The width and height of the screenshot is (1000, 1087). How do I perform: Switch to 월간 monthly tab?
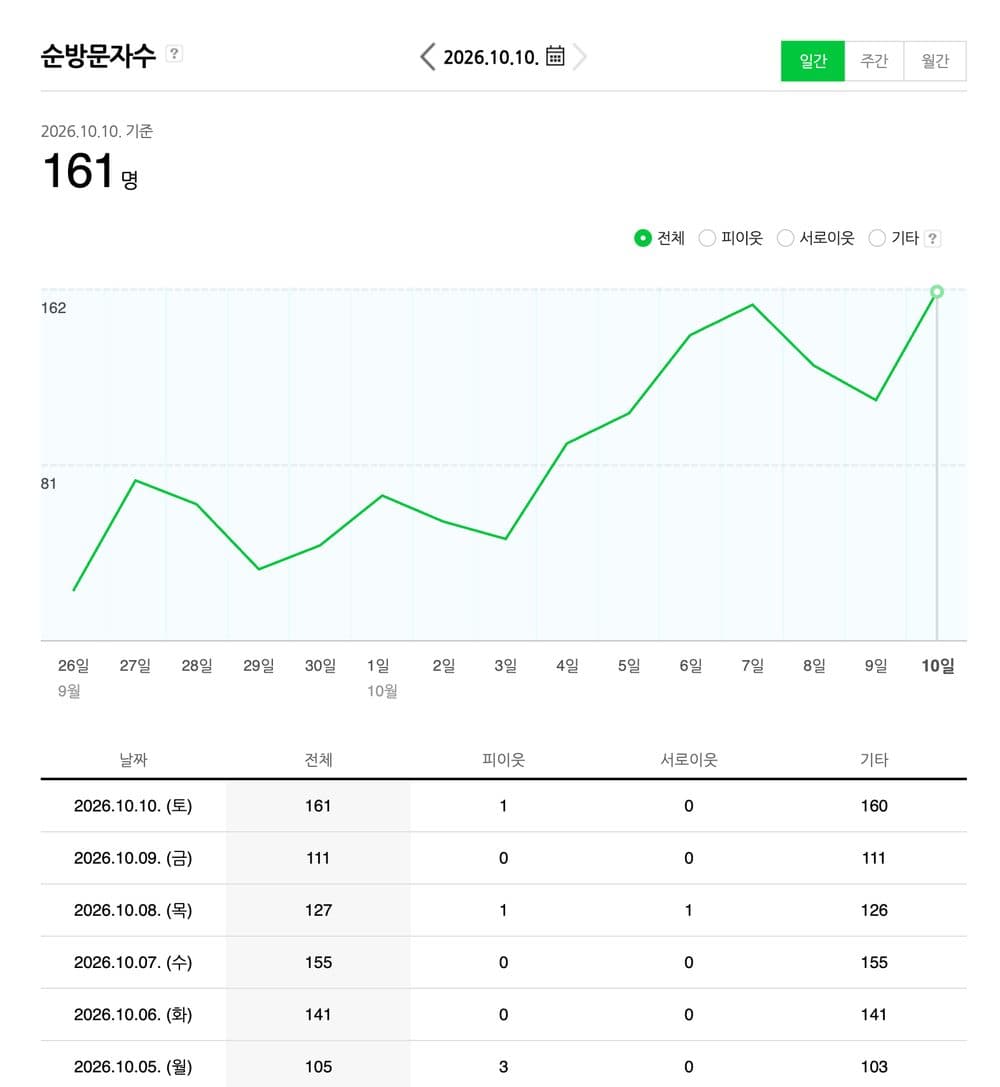pyautogui.click(x=935, y=61)
